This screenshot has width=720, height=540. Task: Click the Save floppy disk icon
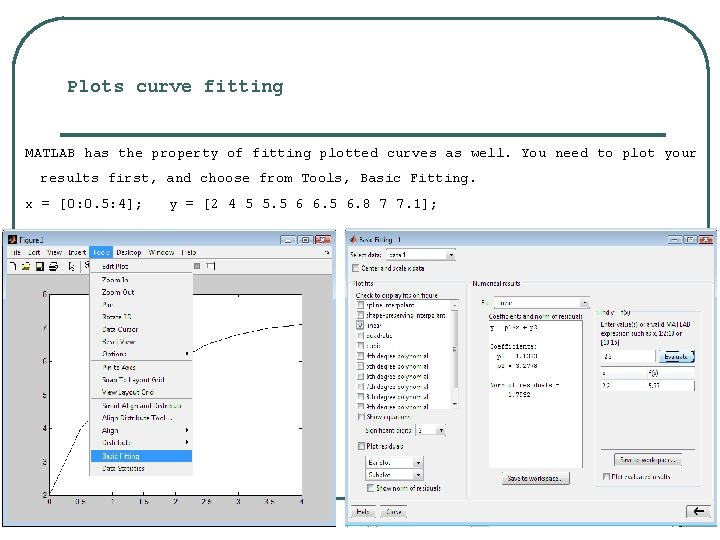tap(40, 266)
